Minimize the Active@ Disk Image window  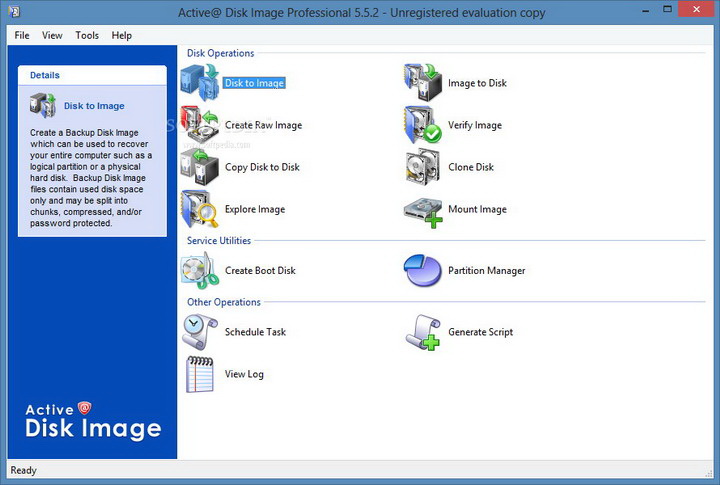pyautogui.click(x=646, y=10)
